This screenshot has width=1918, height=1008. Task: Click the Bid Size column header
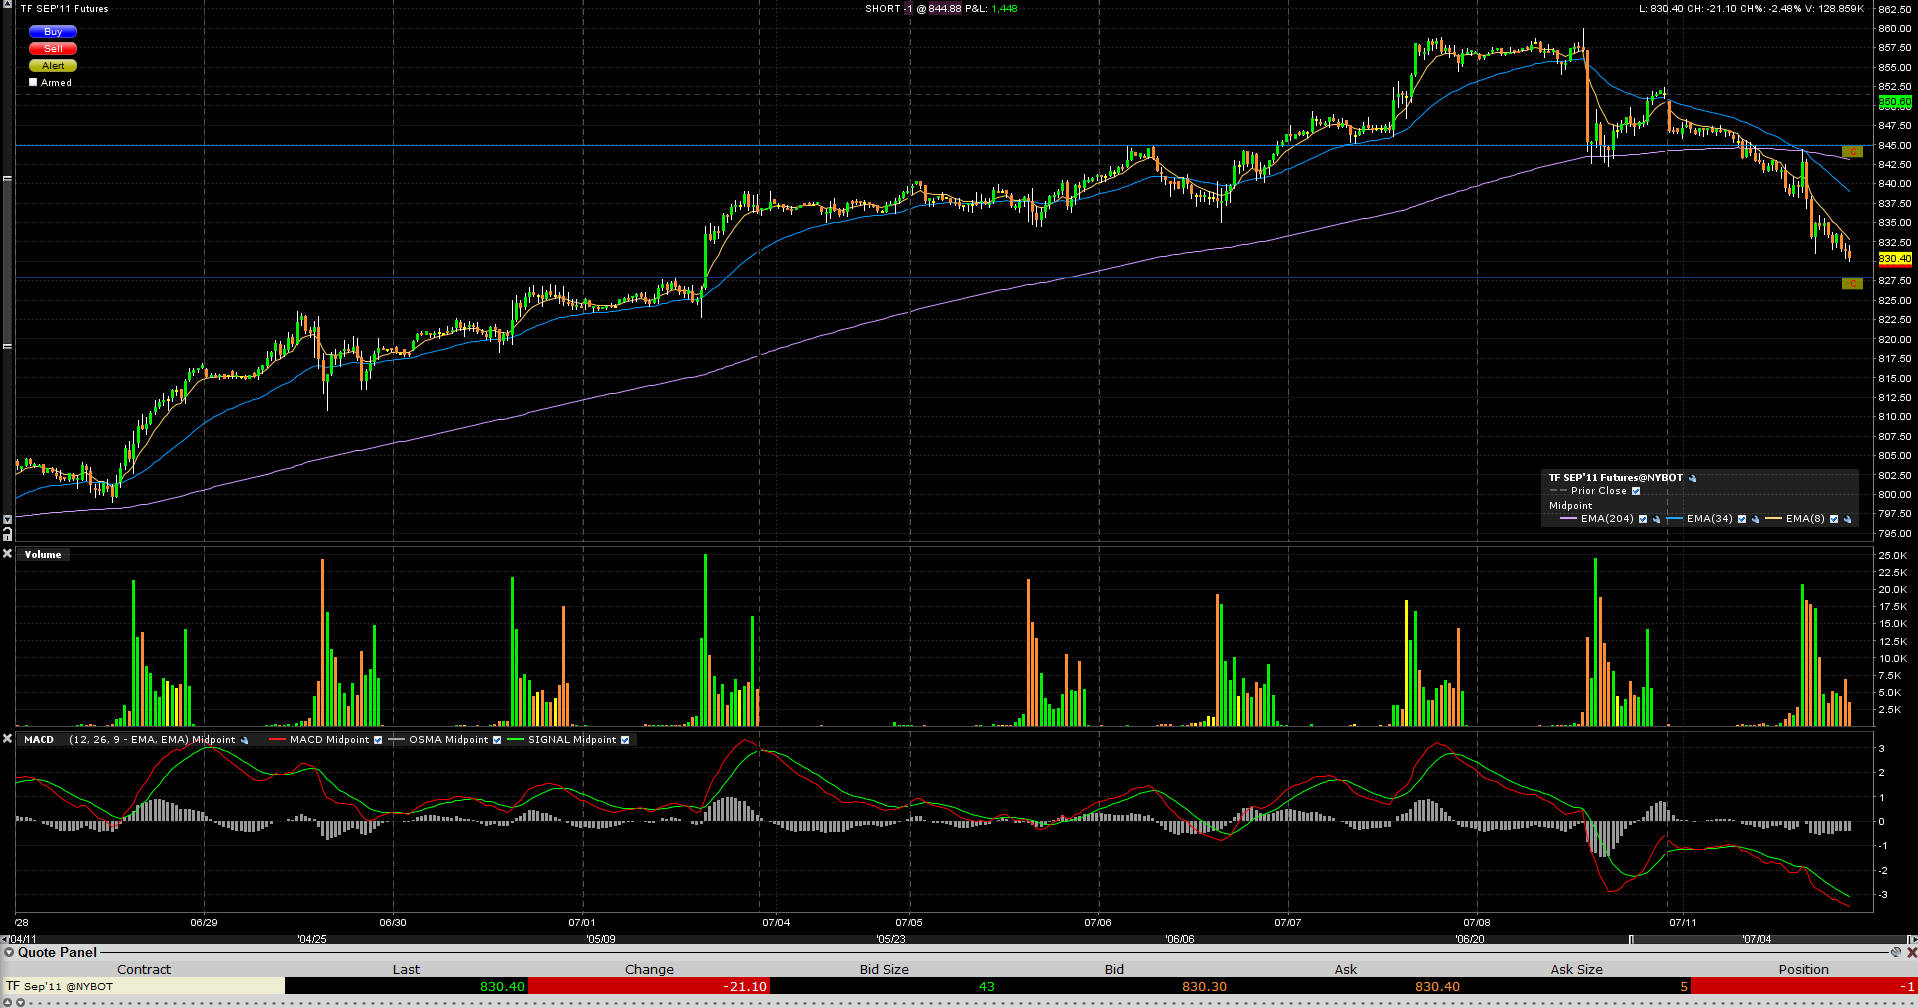(884, 969)
